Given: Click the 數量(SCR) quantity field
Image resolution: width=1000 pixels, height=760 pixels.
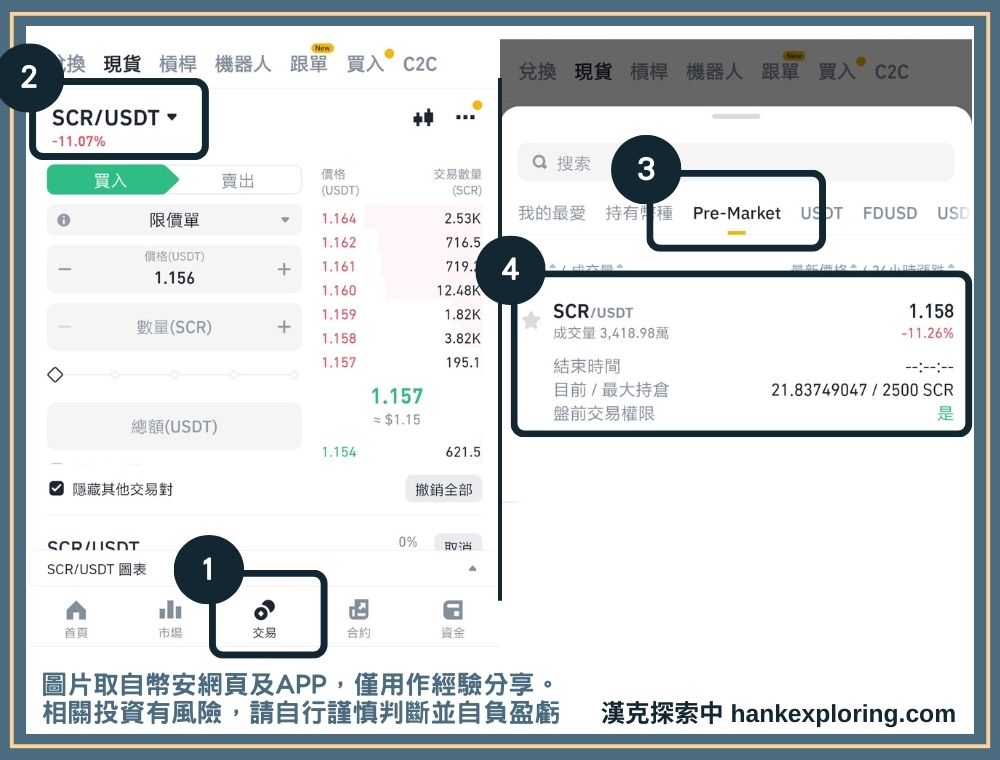Looking at the screenshot, I should coord(175,326).
